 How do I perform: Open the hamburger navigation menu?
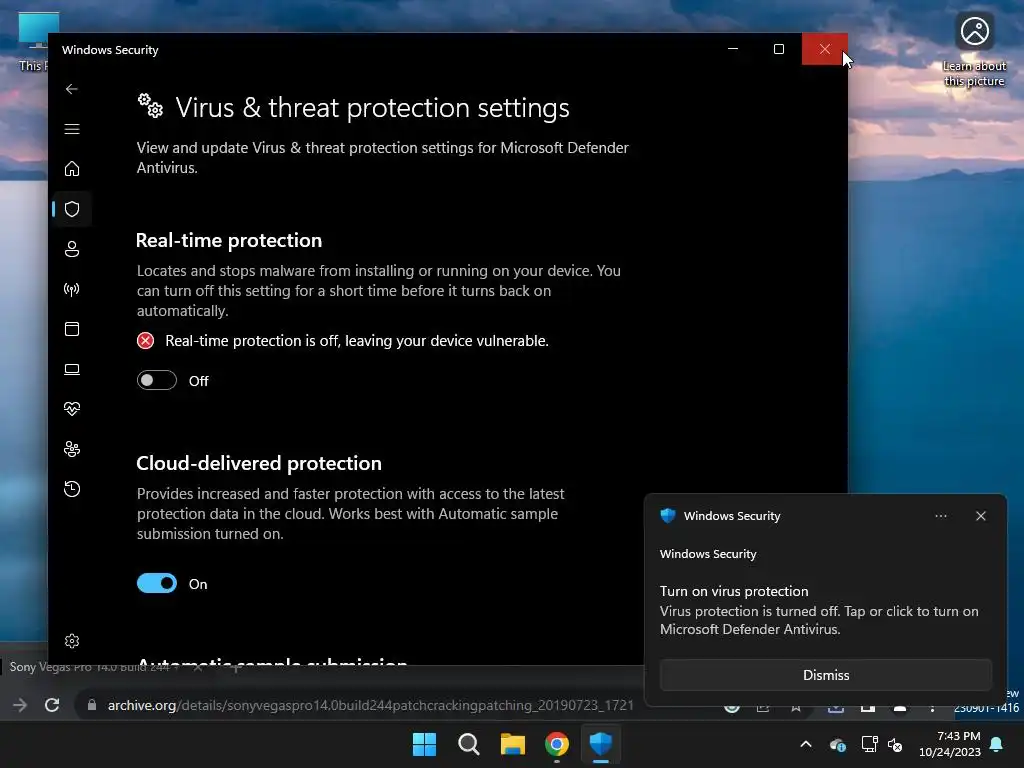(72, 129)
